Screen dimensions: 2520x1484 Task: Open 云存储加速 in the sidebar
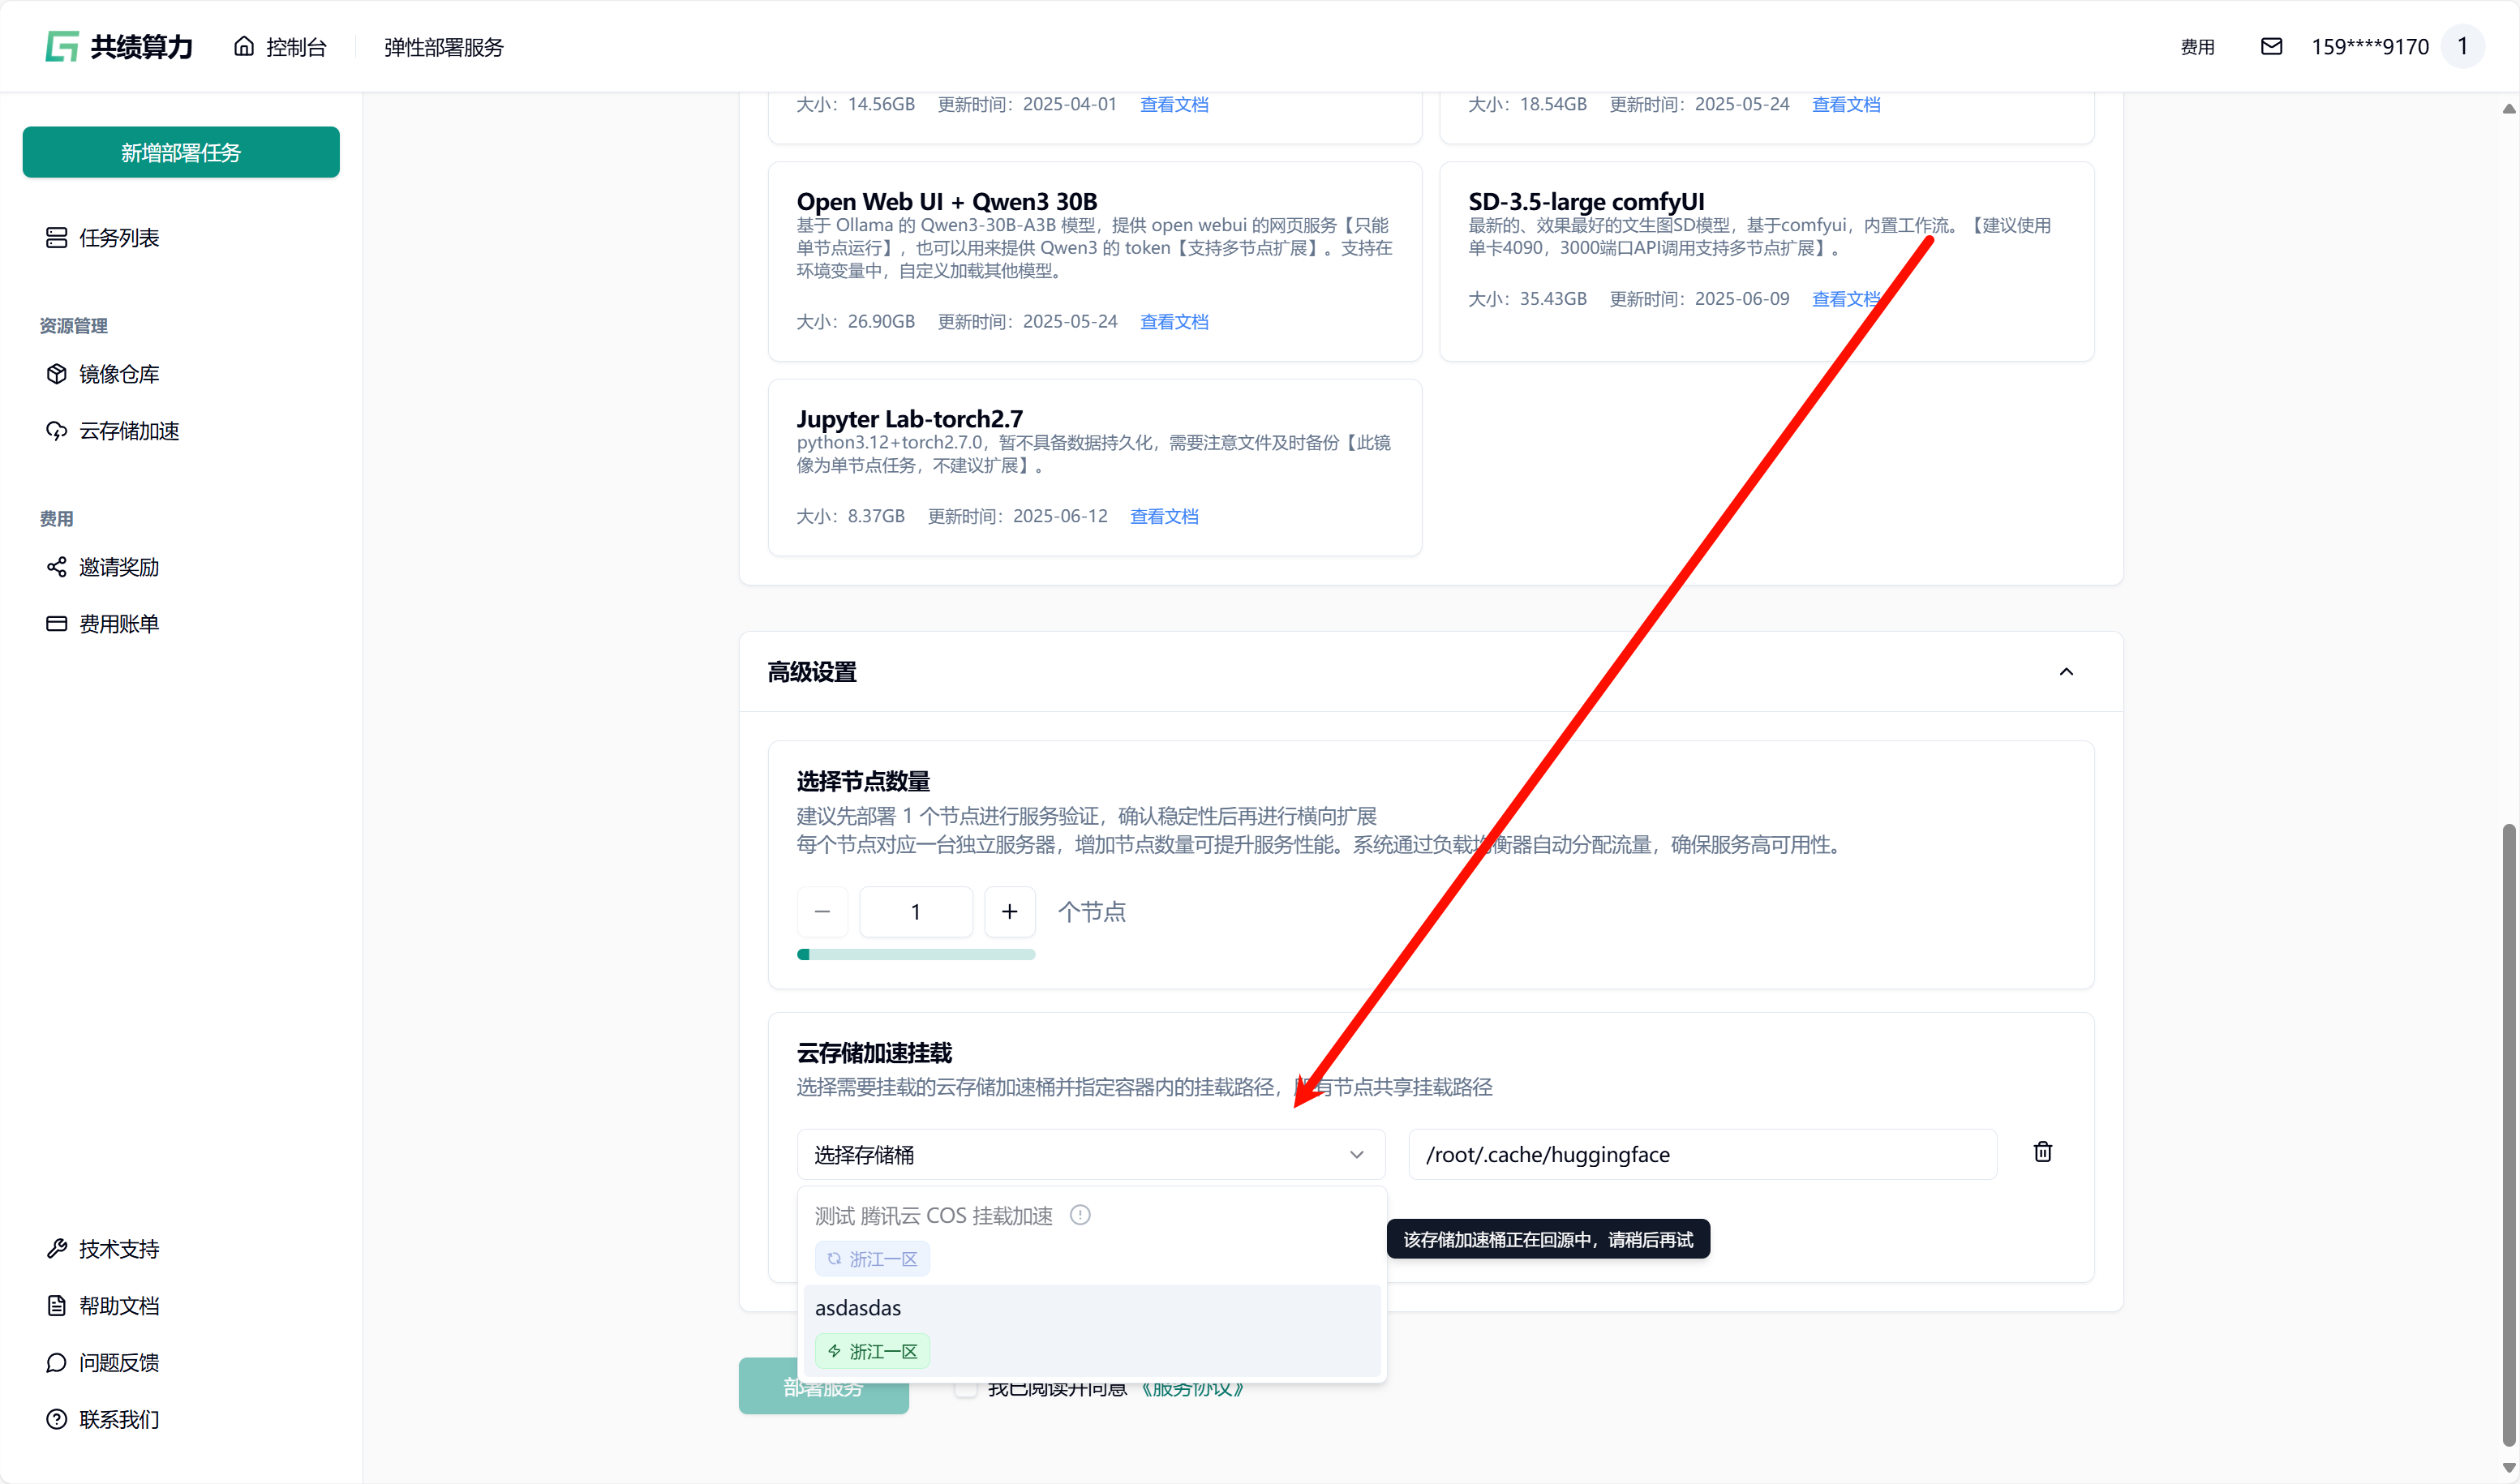(x=128, y=431)
